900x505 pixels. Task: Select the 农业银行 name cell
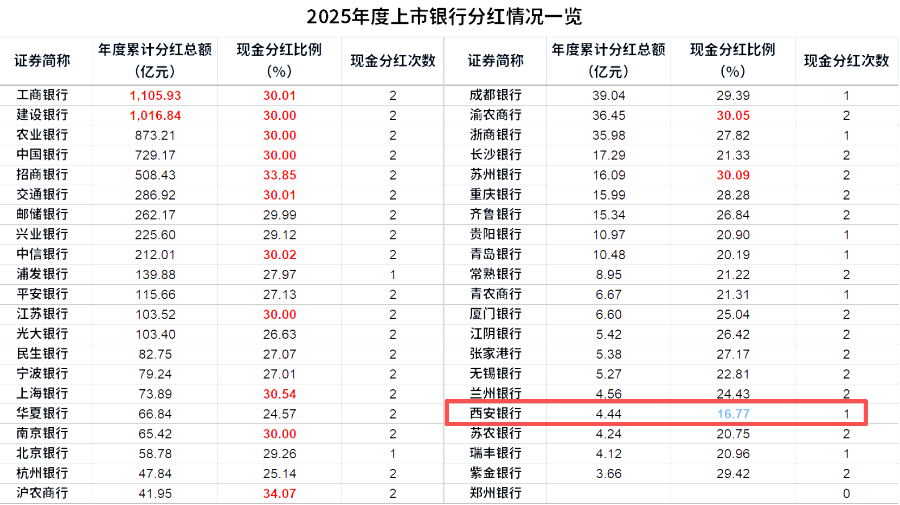pyautogui.click(x=42, y=135)
